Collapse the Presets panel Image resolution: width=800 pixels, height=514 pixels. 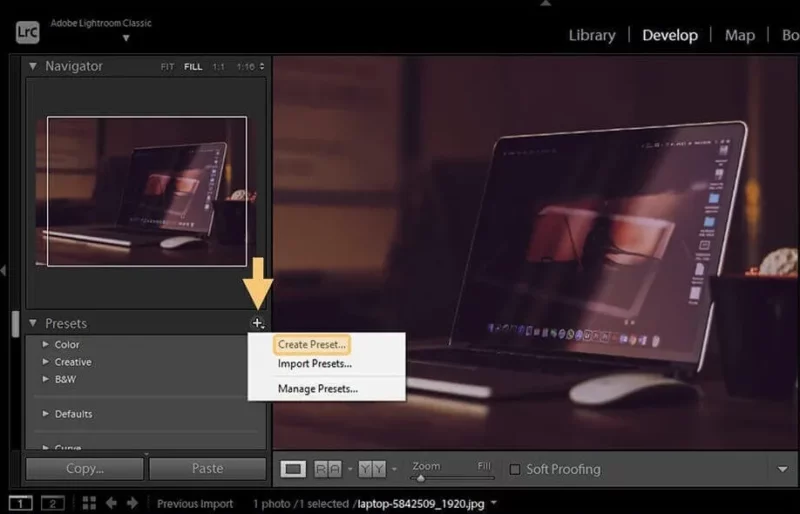click(x=33, y=323)
